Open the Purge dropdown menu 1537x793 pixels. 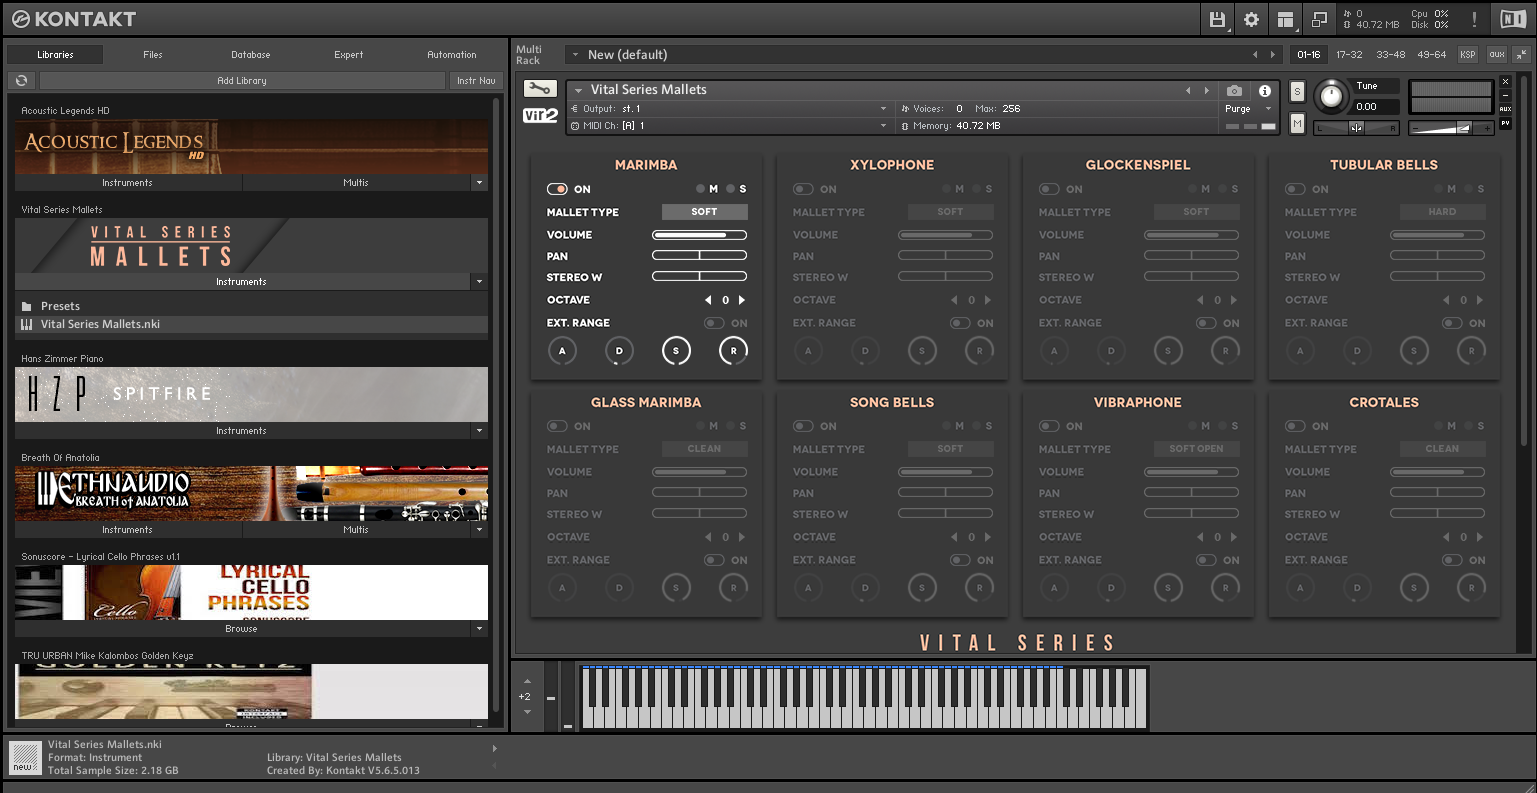[1249, 109]
